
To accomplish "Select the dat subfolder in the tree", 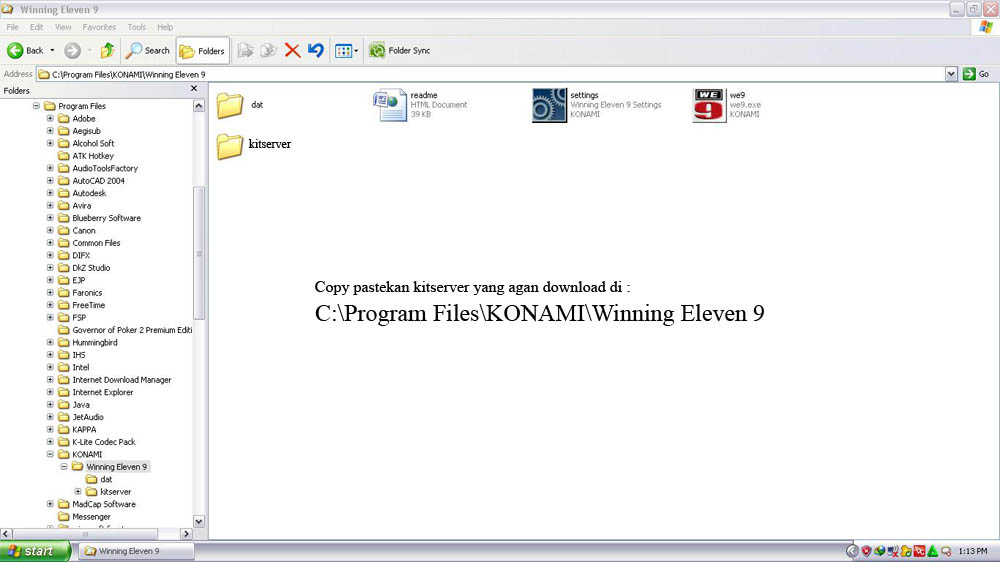I will pyautogui.click(x=106, y=479).
